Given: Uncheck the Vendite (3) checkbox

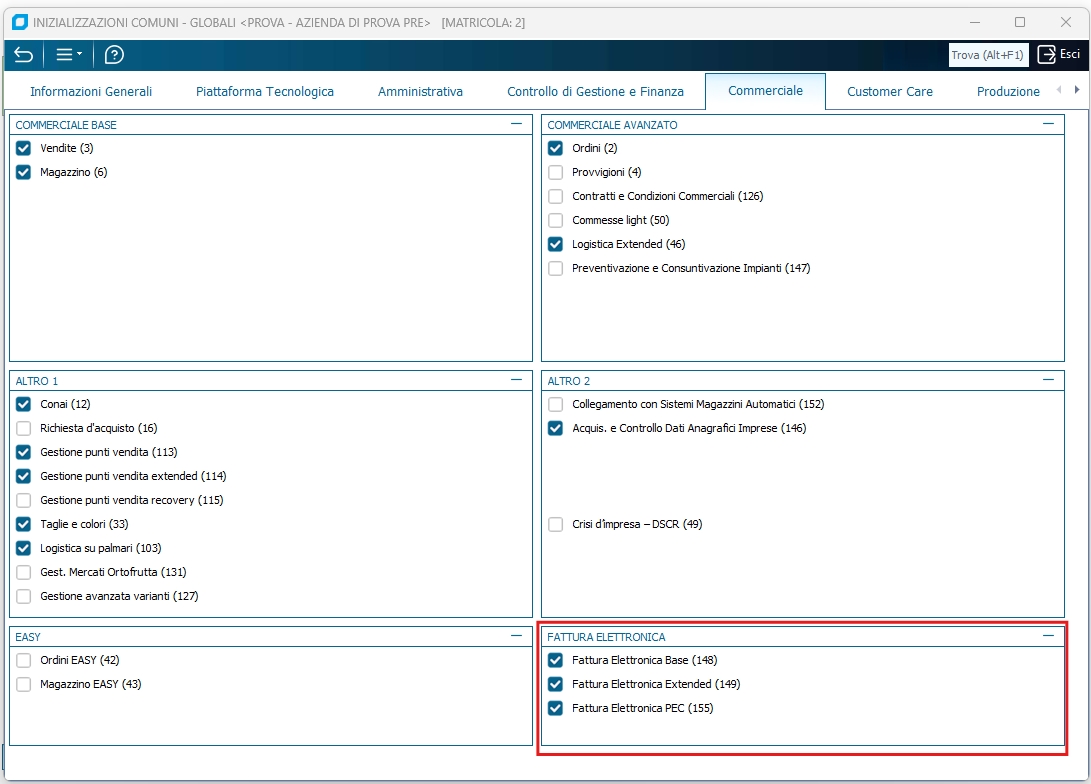Looking at the screenshot, I should tap(24, 148).
